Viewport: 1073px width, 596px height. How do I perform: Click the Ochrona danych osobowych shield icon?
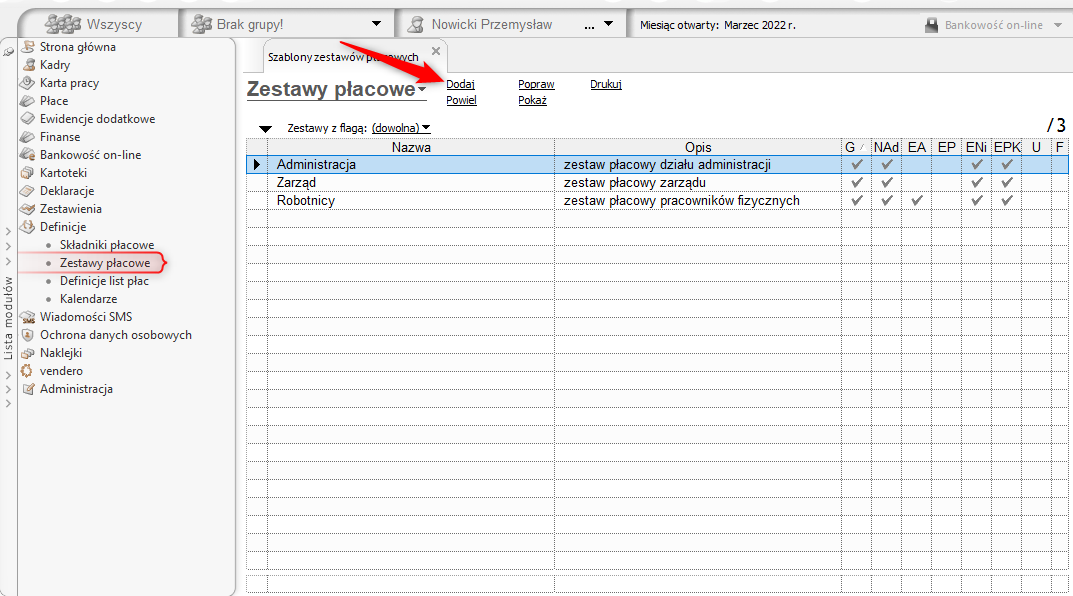coord(27,335)
